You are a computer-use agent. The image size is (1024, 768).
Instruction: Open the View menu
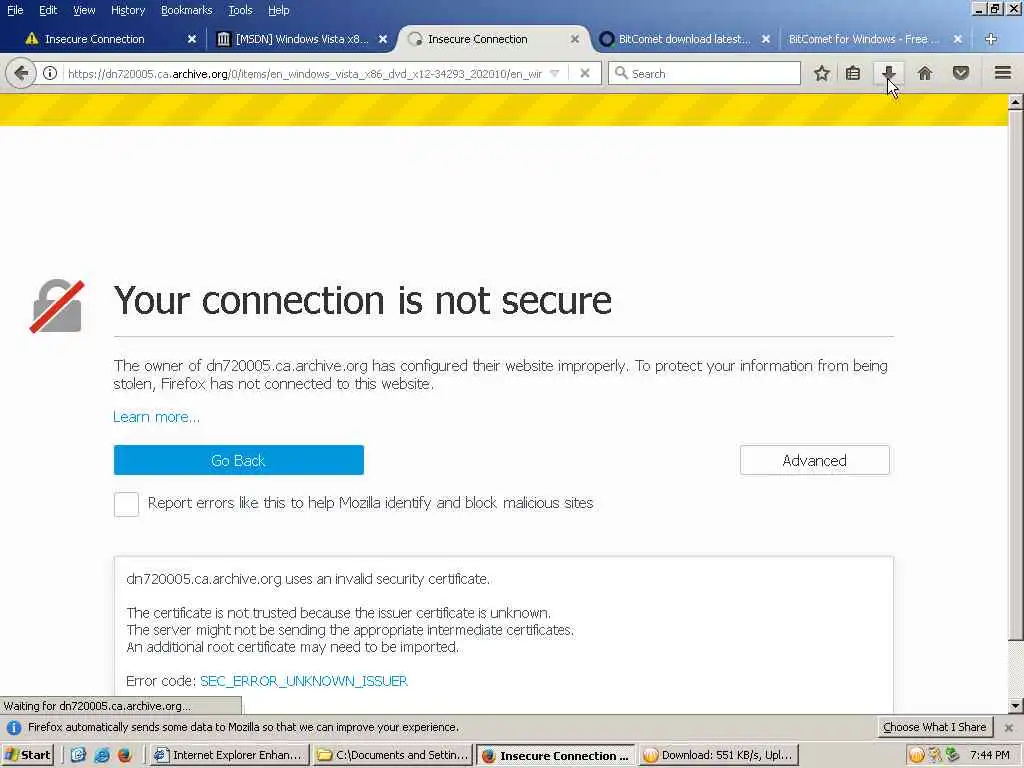(84, 10)
